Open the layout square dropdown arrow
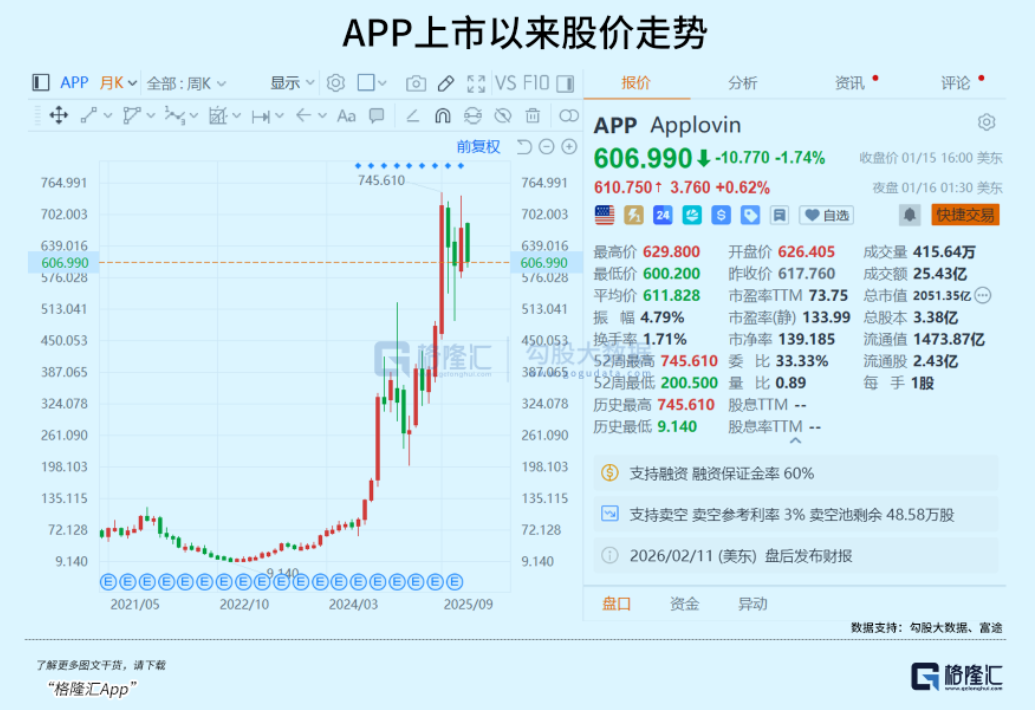 point(382,83)
